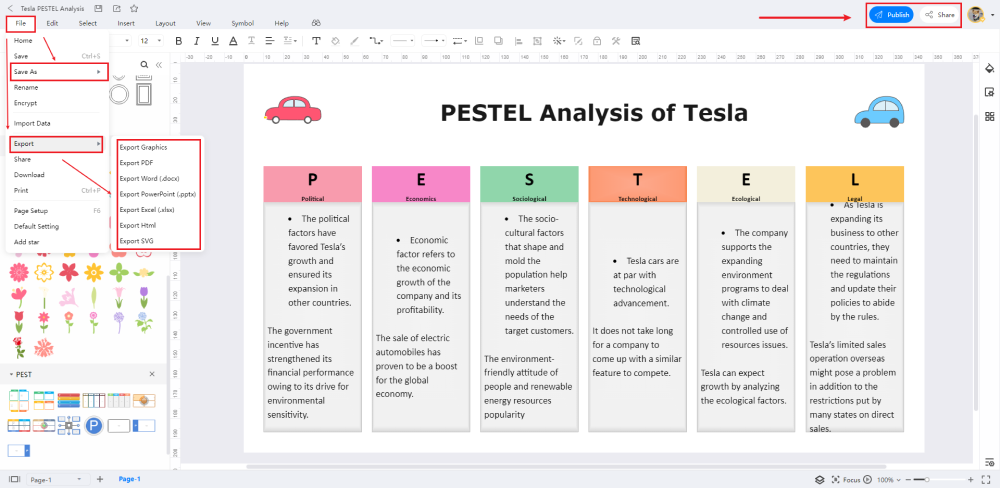The width and height of the screenshot is (1000, 489).
Task: Select the blue circle P shape
Action: tap(94, 425)
